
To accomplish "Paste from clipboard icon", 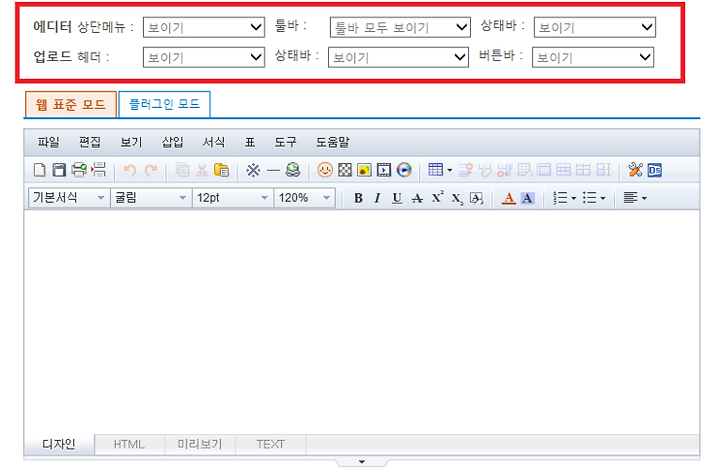I will [221, 170].
